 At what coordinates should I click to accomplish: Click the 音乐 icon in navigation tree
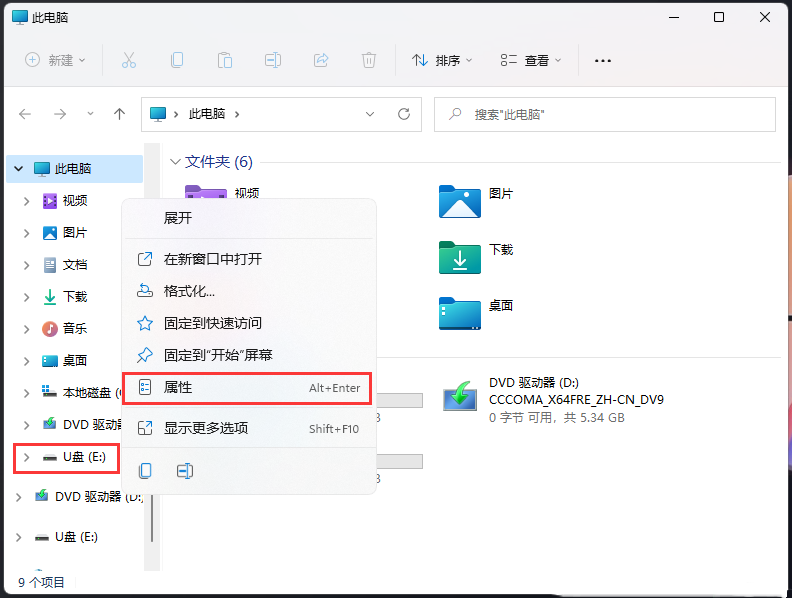click(x=50, y=329)
